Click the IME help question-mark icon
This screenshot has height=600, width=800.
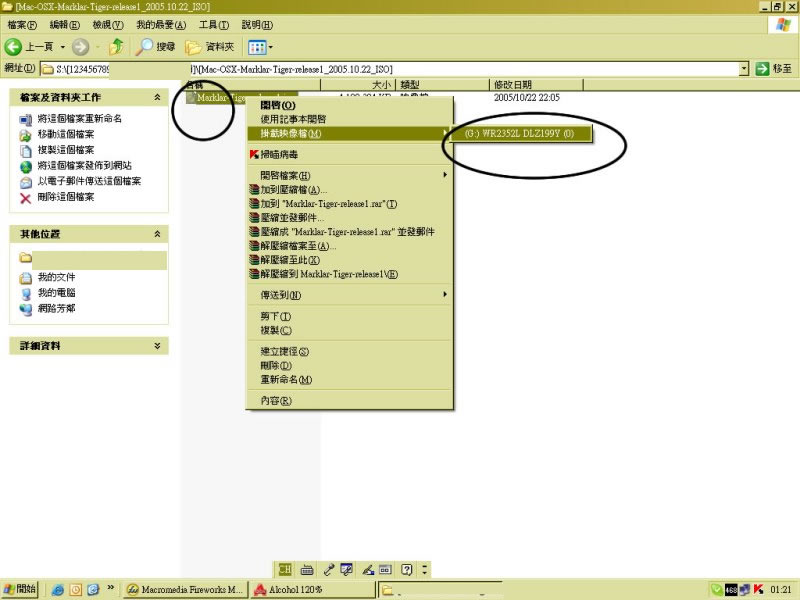(x=407, y=569)
